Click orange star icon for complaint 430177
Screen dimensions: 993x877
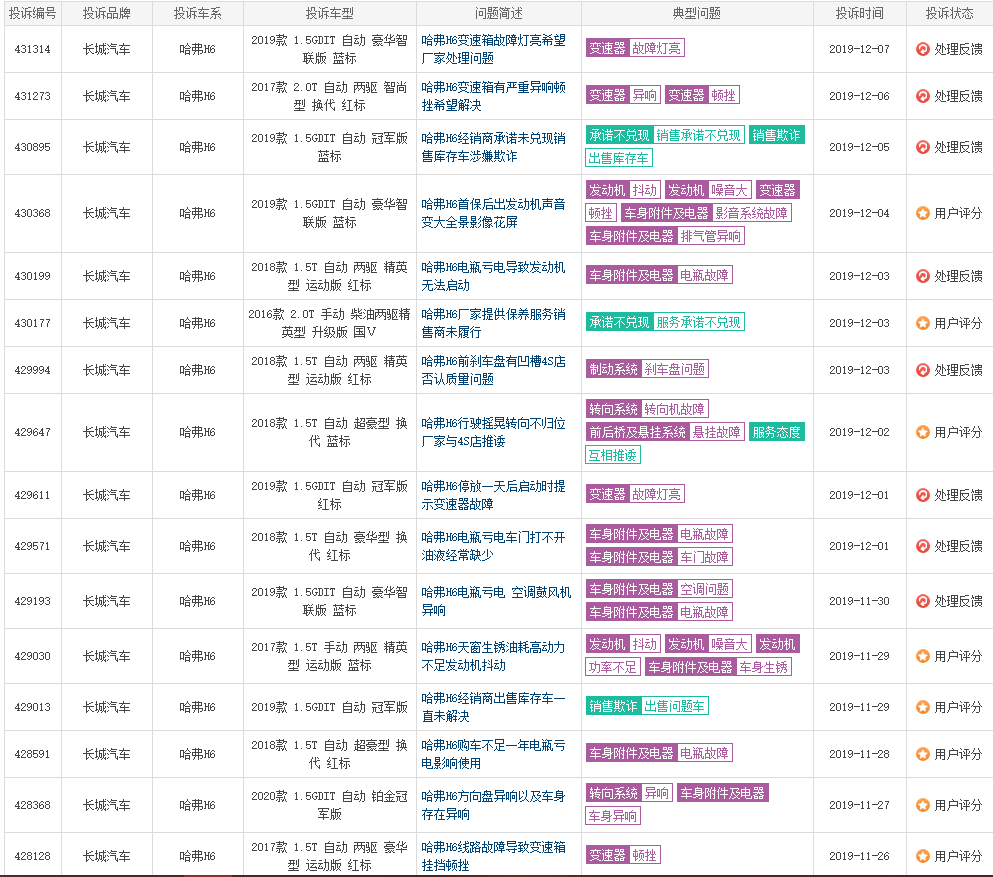[x=923, y=323]
